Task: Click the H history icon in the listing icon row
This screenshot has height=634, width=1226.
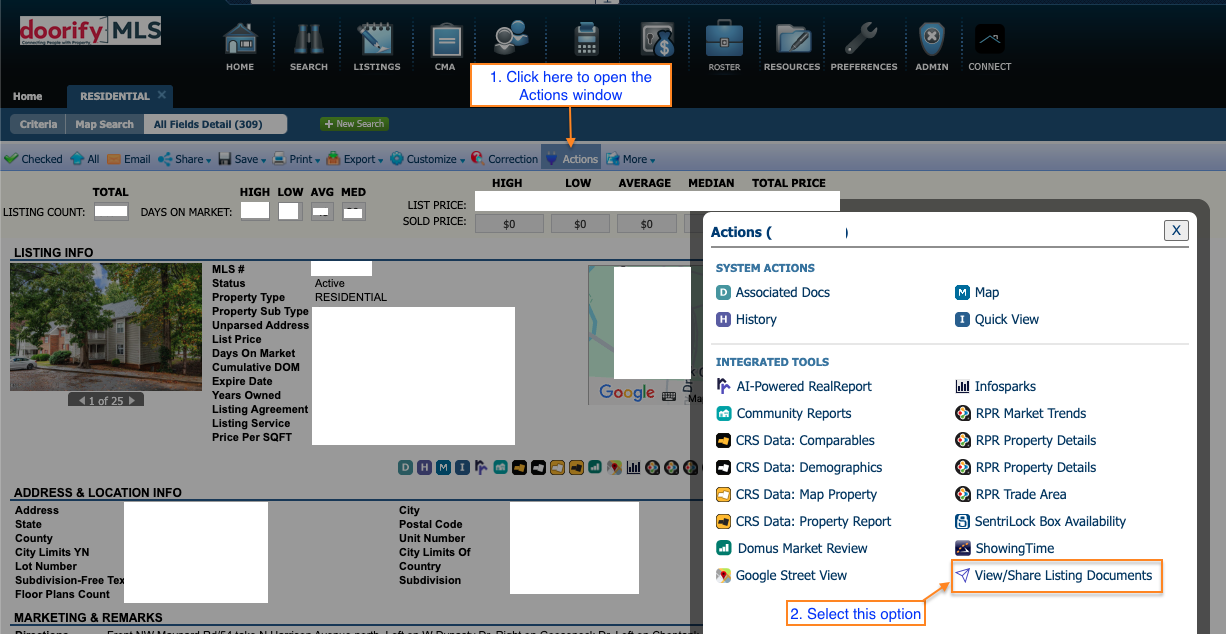Action: tap(424, 467)
